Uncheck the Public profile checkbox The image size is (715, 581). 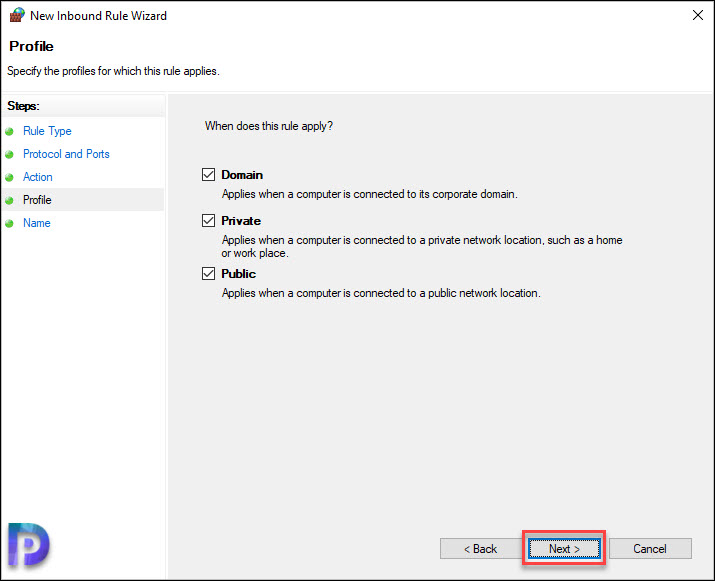coord(208,274)
